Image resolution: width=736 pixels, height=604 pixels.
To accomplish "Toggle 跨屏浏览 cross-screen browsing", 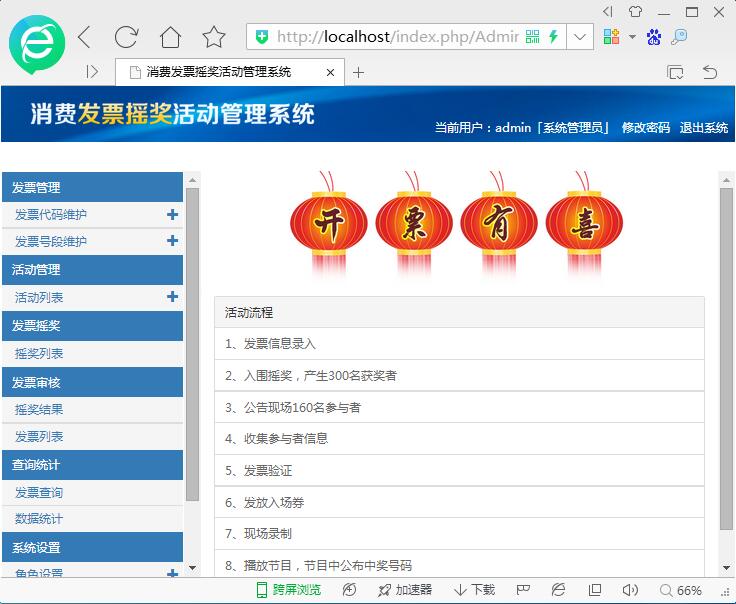I will [288, 590].
